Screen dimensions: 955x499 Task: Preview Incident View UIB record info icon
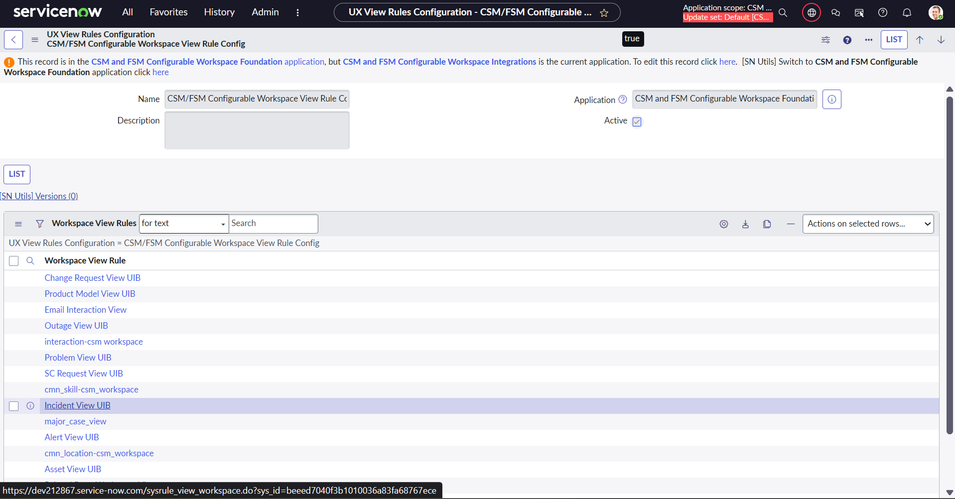[x=30, y=406]
